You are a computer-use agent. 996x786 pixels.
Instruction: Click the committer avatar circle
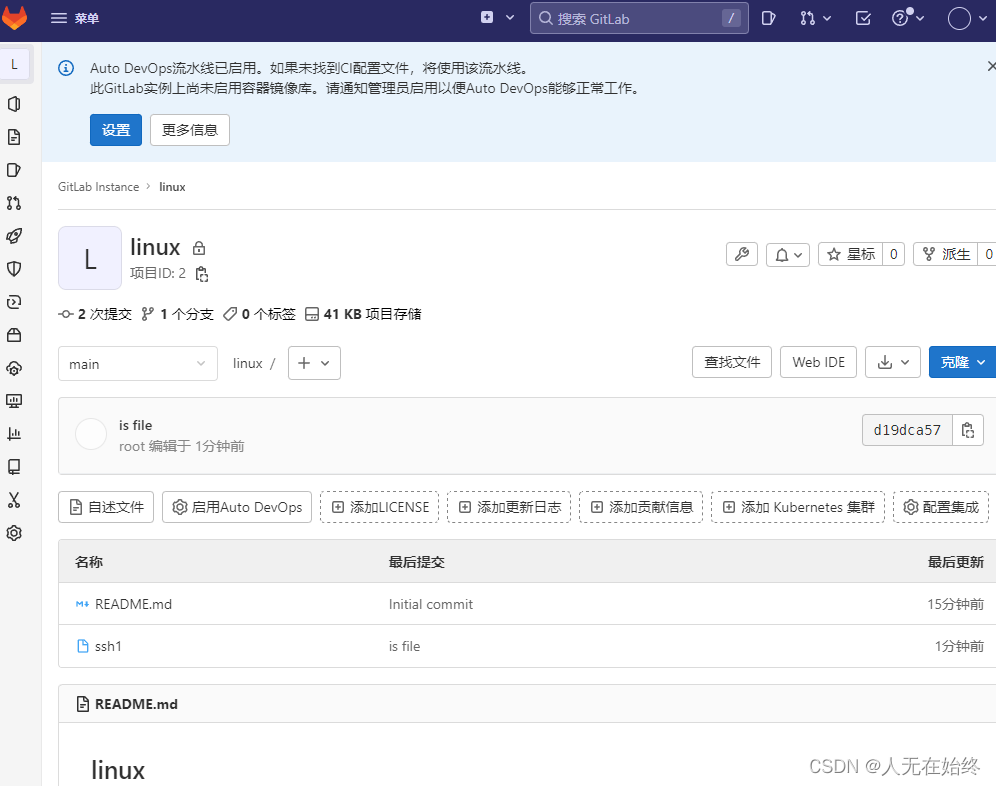tap(91, 435)
